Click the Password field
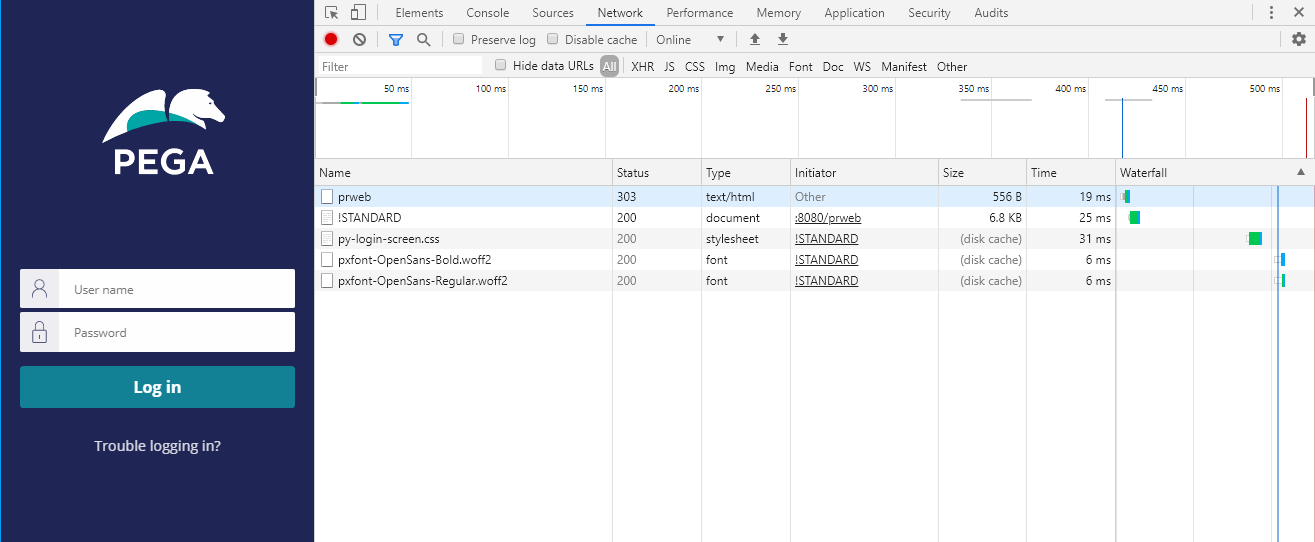 click(157, 332)
